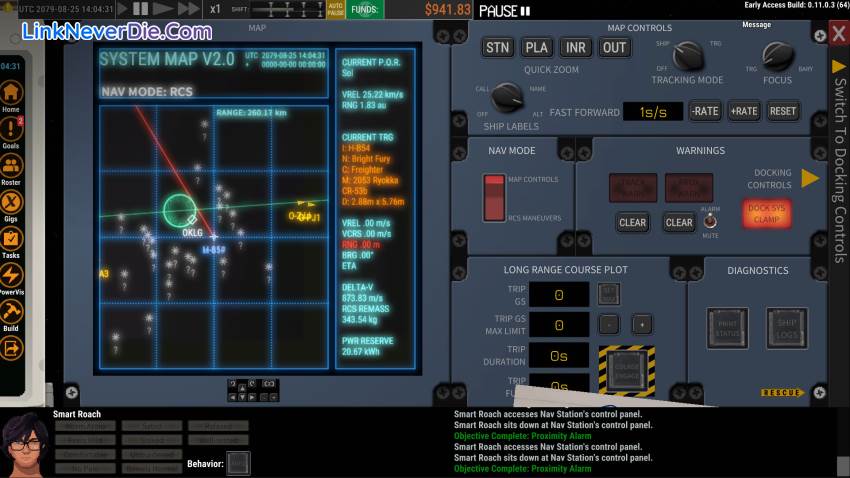Toggle the Auto Pause button
This screenshot has height=478, width=850.
coord(336,10)
